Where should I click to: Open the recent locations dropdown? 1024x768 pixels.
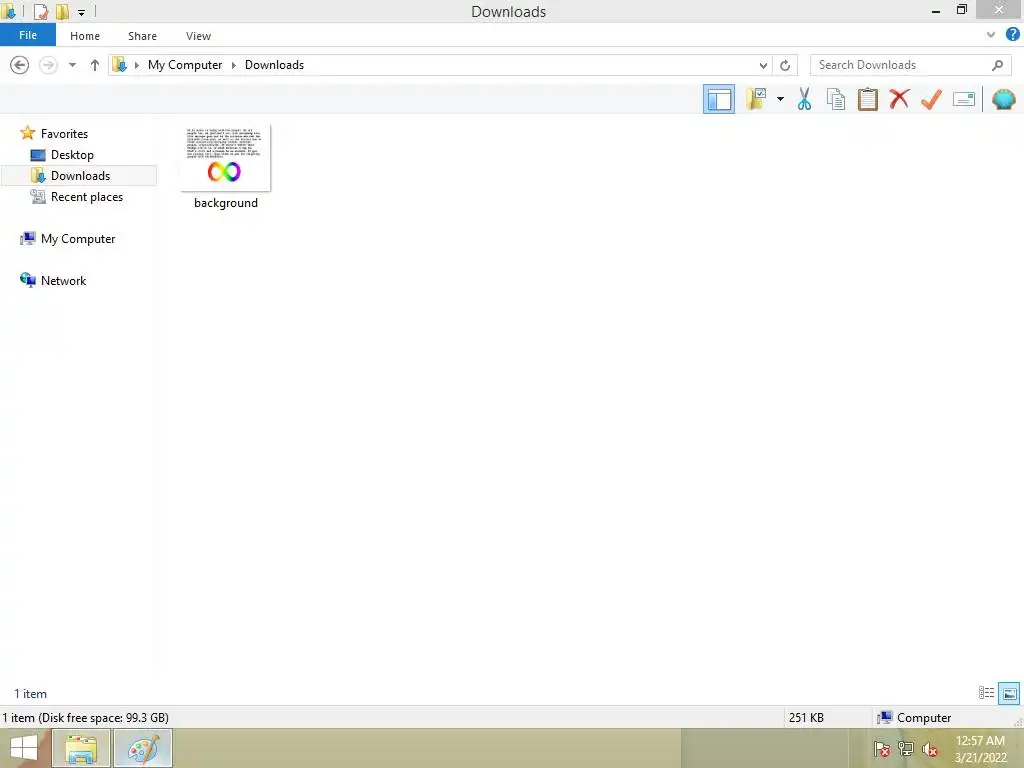click(72, 65)
